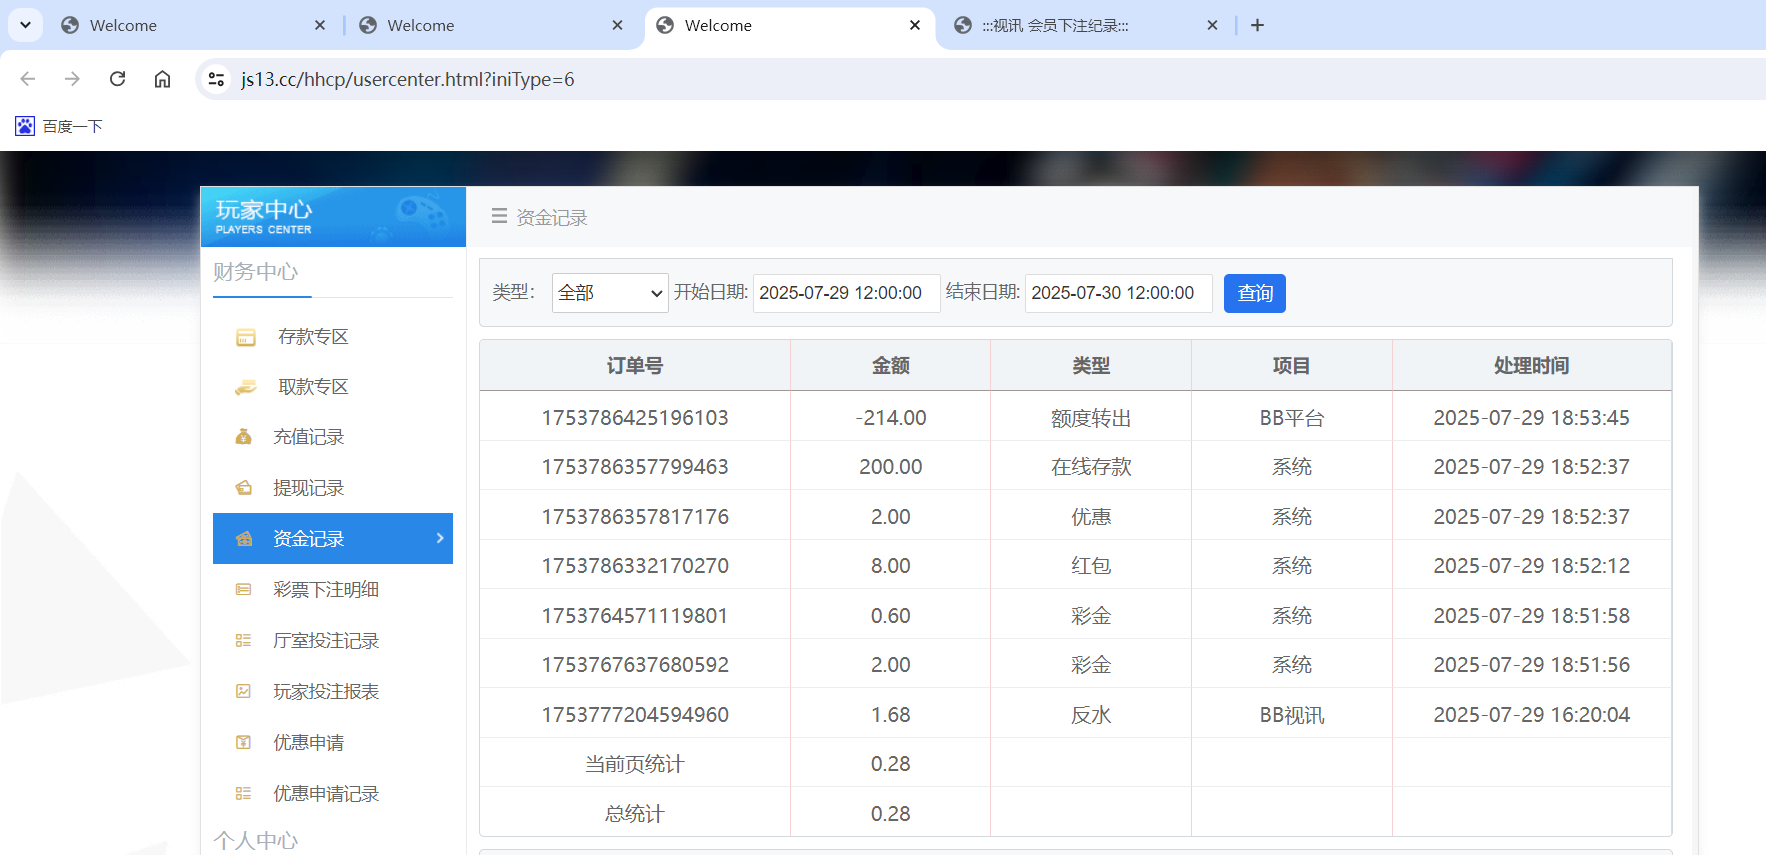Expand the 资金记录 menu arrow

440,538
